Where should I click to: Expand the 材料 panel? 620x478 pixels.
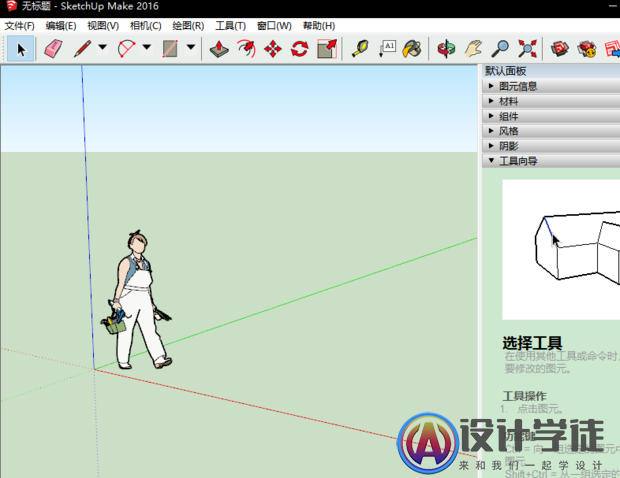click(551, 101)
